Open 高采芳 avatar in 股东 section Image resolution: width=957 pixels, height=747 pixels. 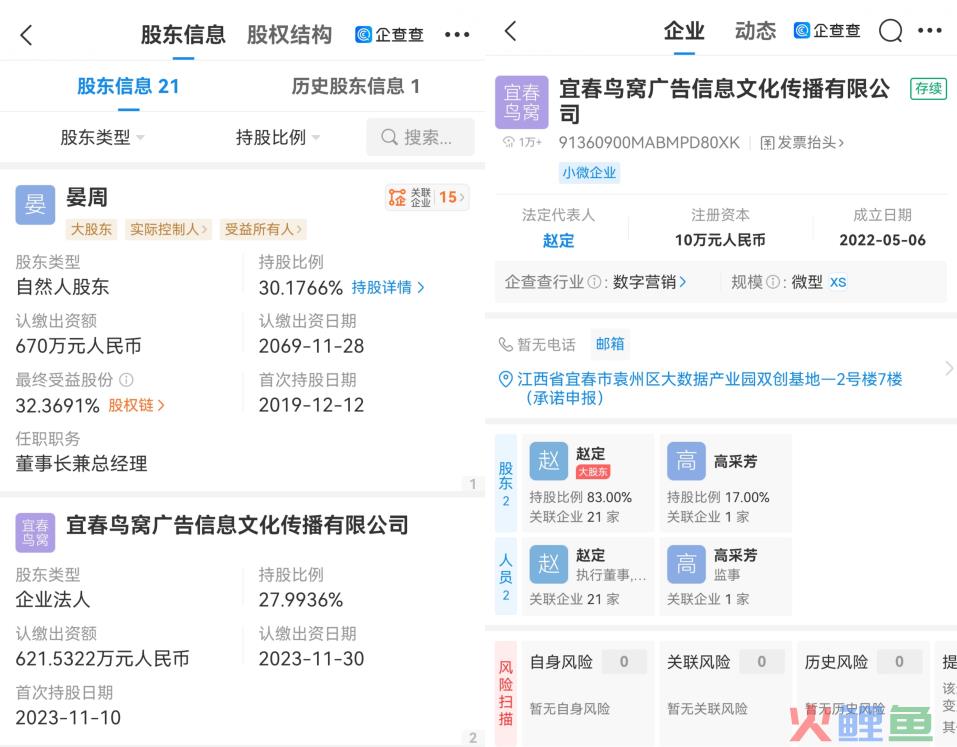coord(686,461)
